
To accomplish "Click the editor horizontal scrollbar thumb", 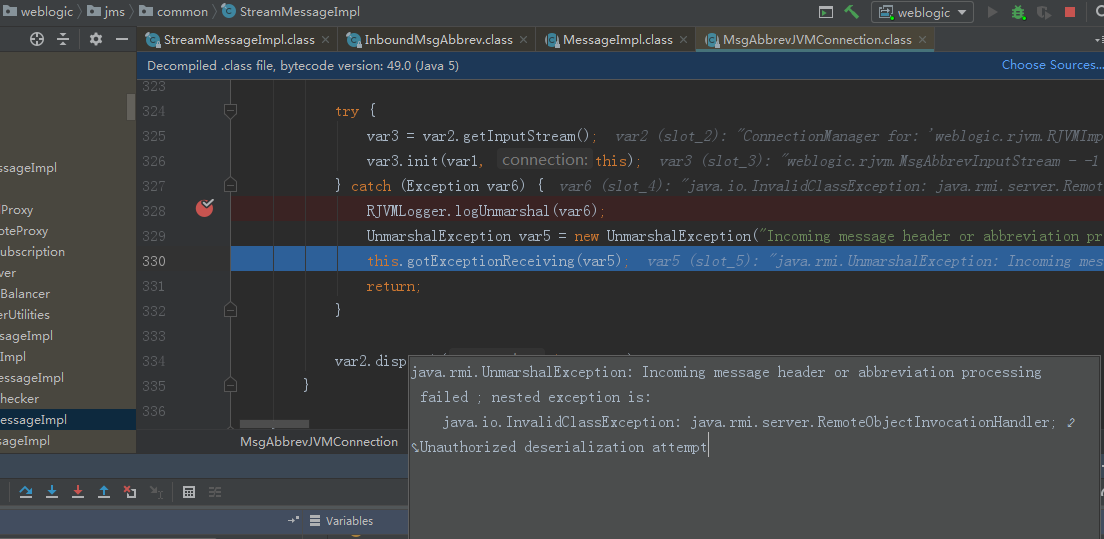I will (274, 424).
